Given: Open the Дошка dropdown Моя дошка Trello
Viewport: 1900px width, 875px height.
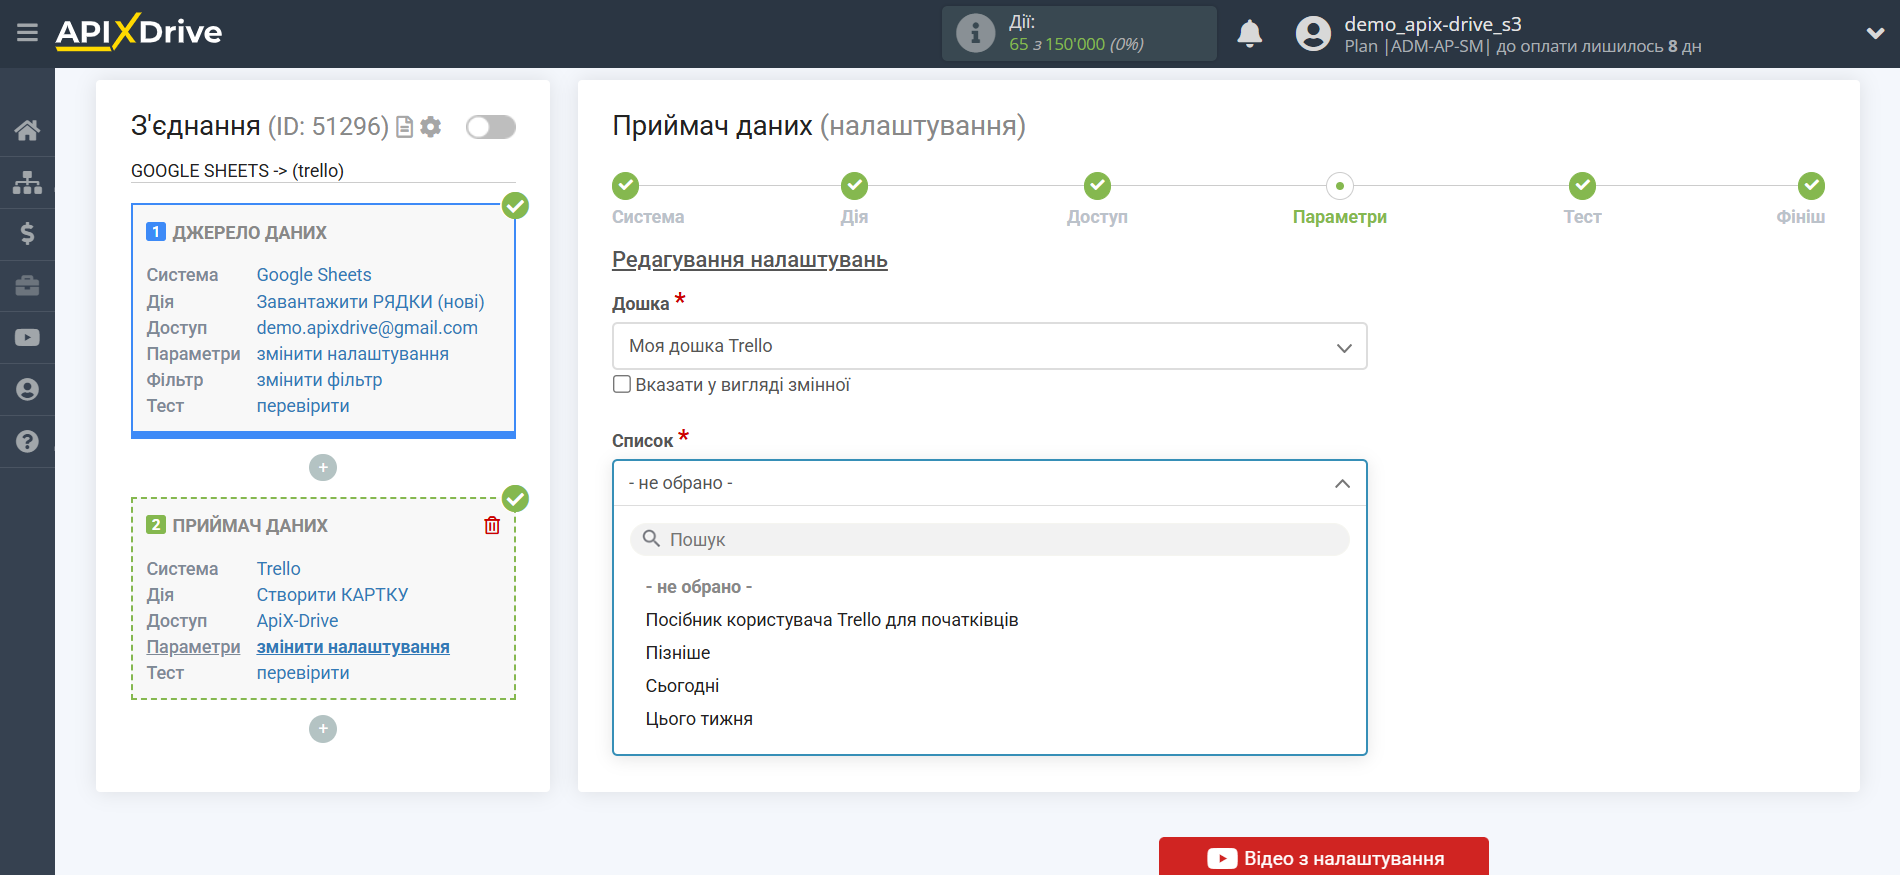Looking at the screenshot, I should [x=989, y=346].
